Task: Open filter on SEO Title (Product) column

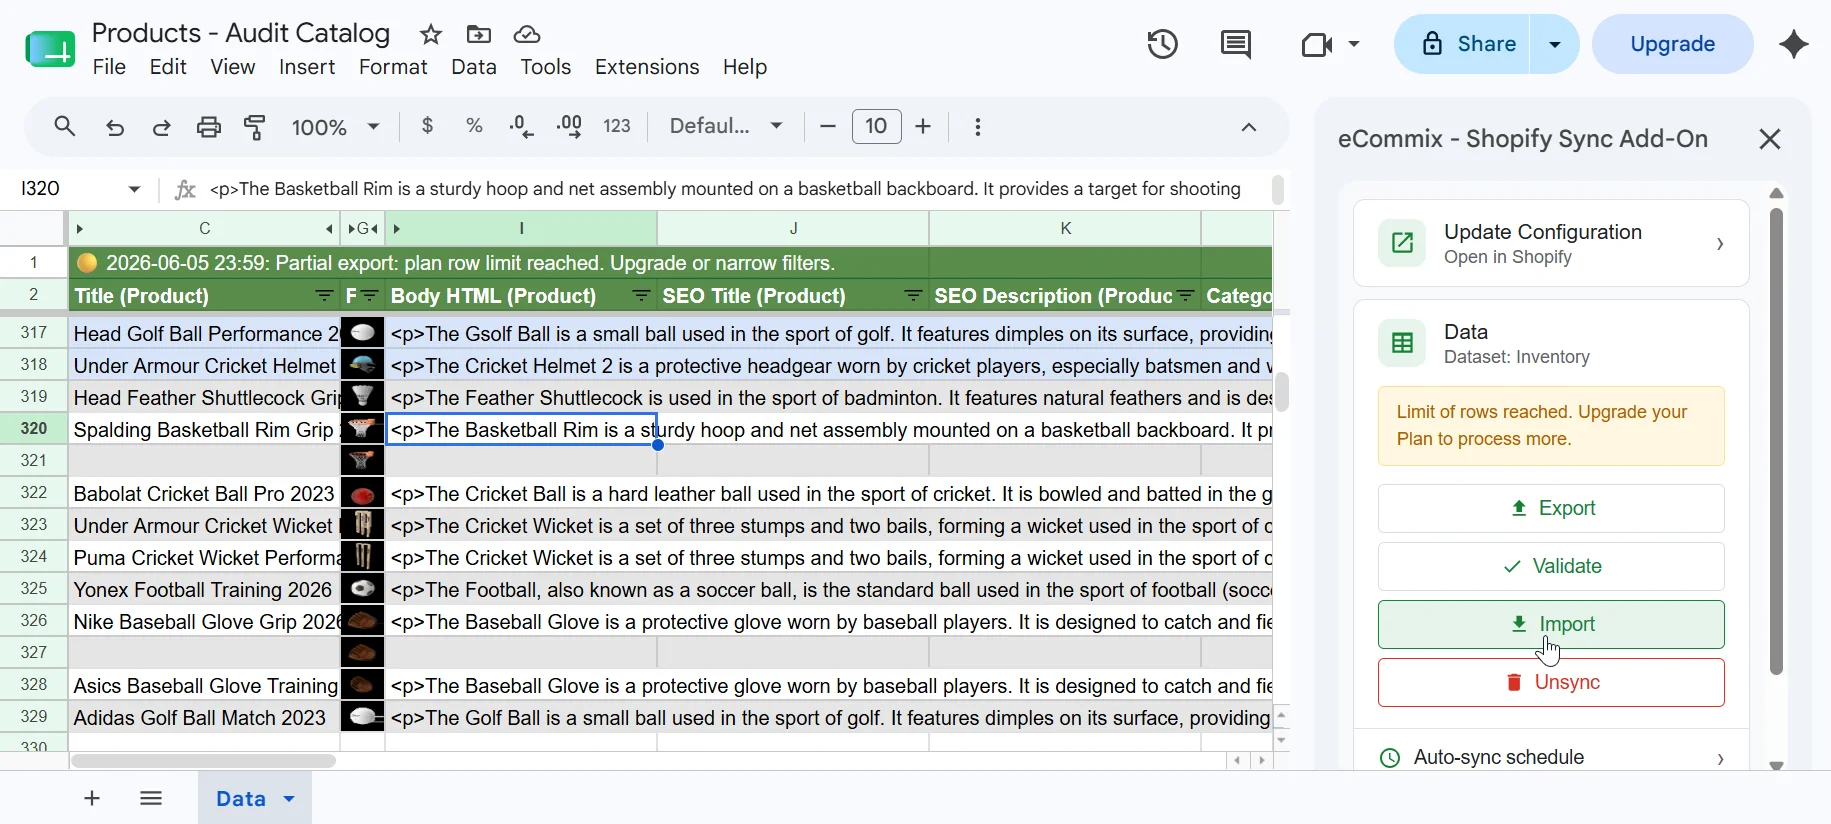Action: coord(913,296)
